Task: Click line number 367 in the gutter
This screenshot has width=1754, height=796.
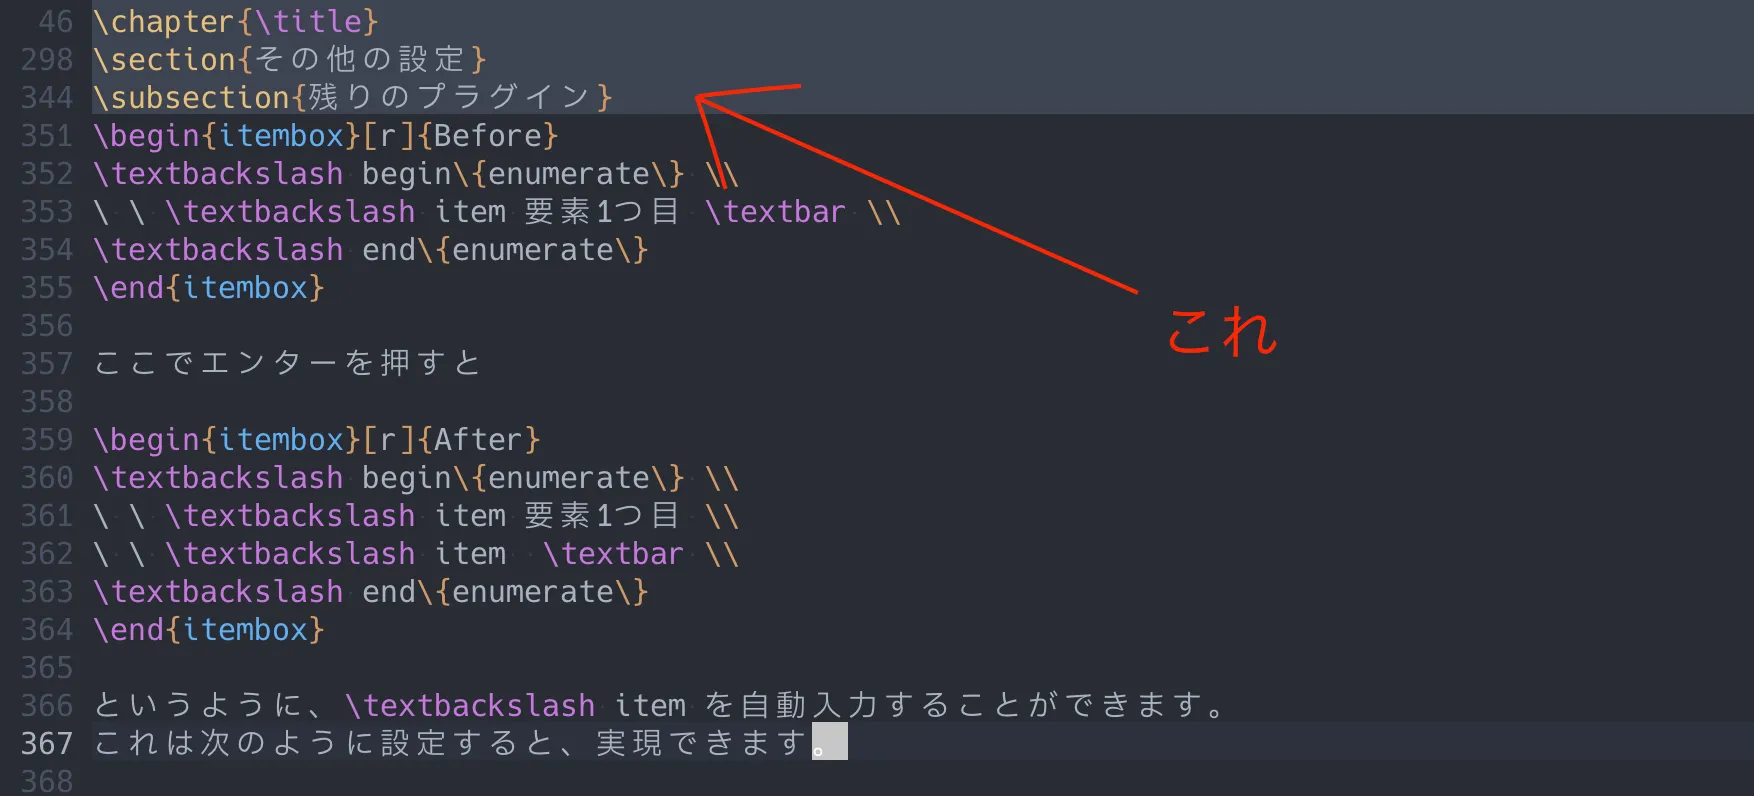Action: 47,743
